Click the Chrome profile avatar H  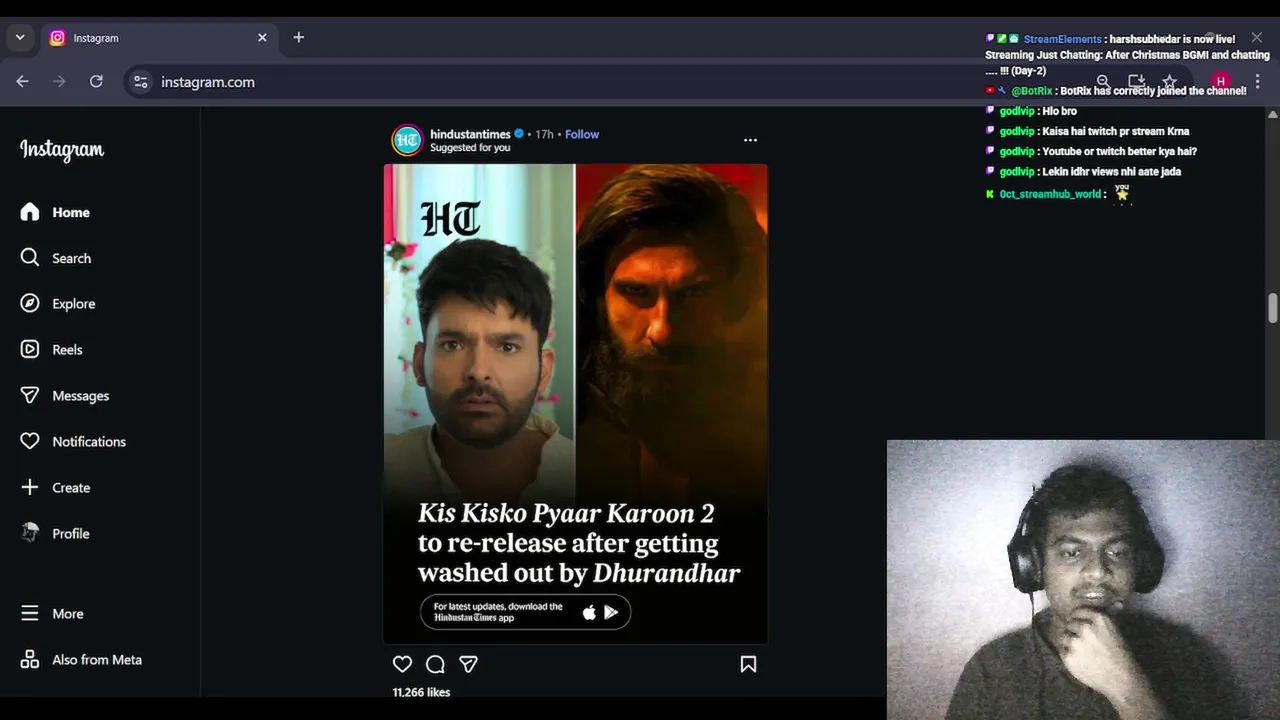(1220, 82)
